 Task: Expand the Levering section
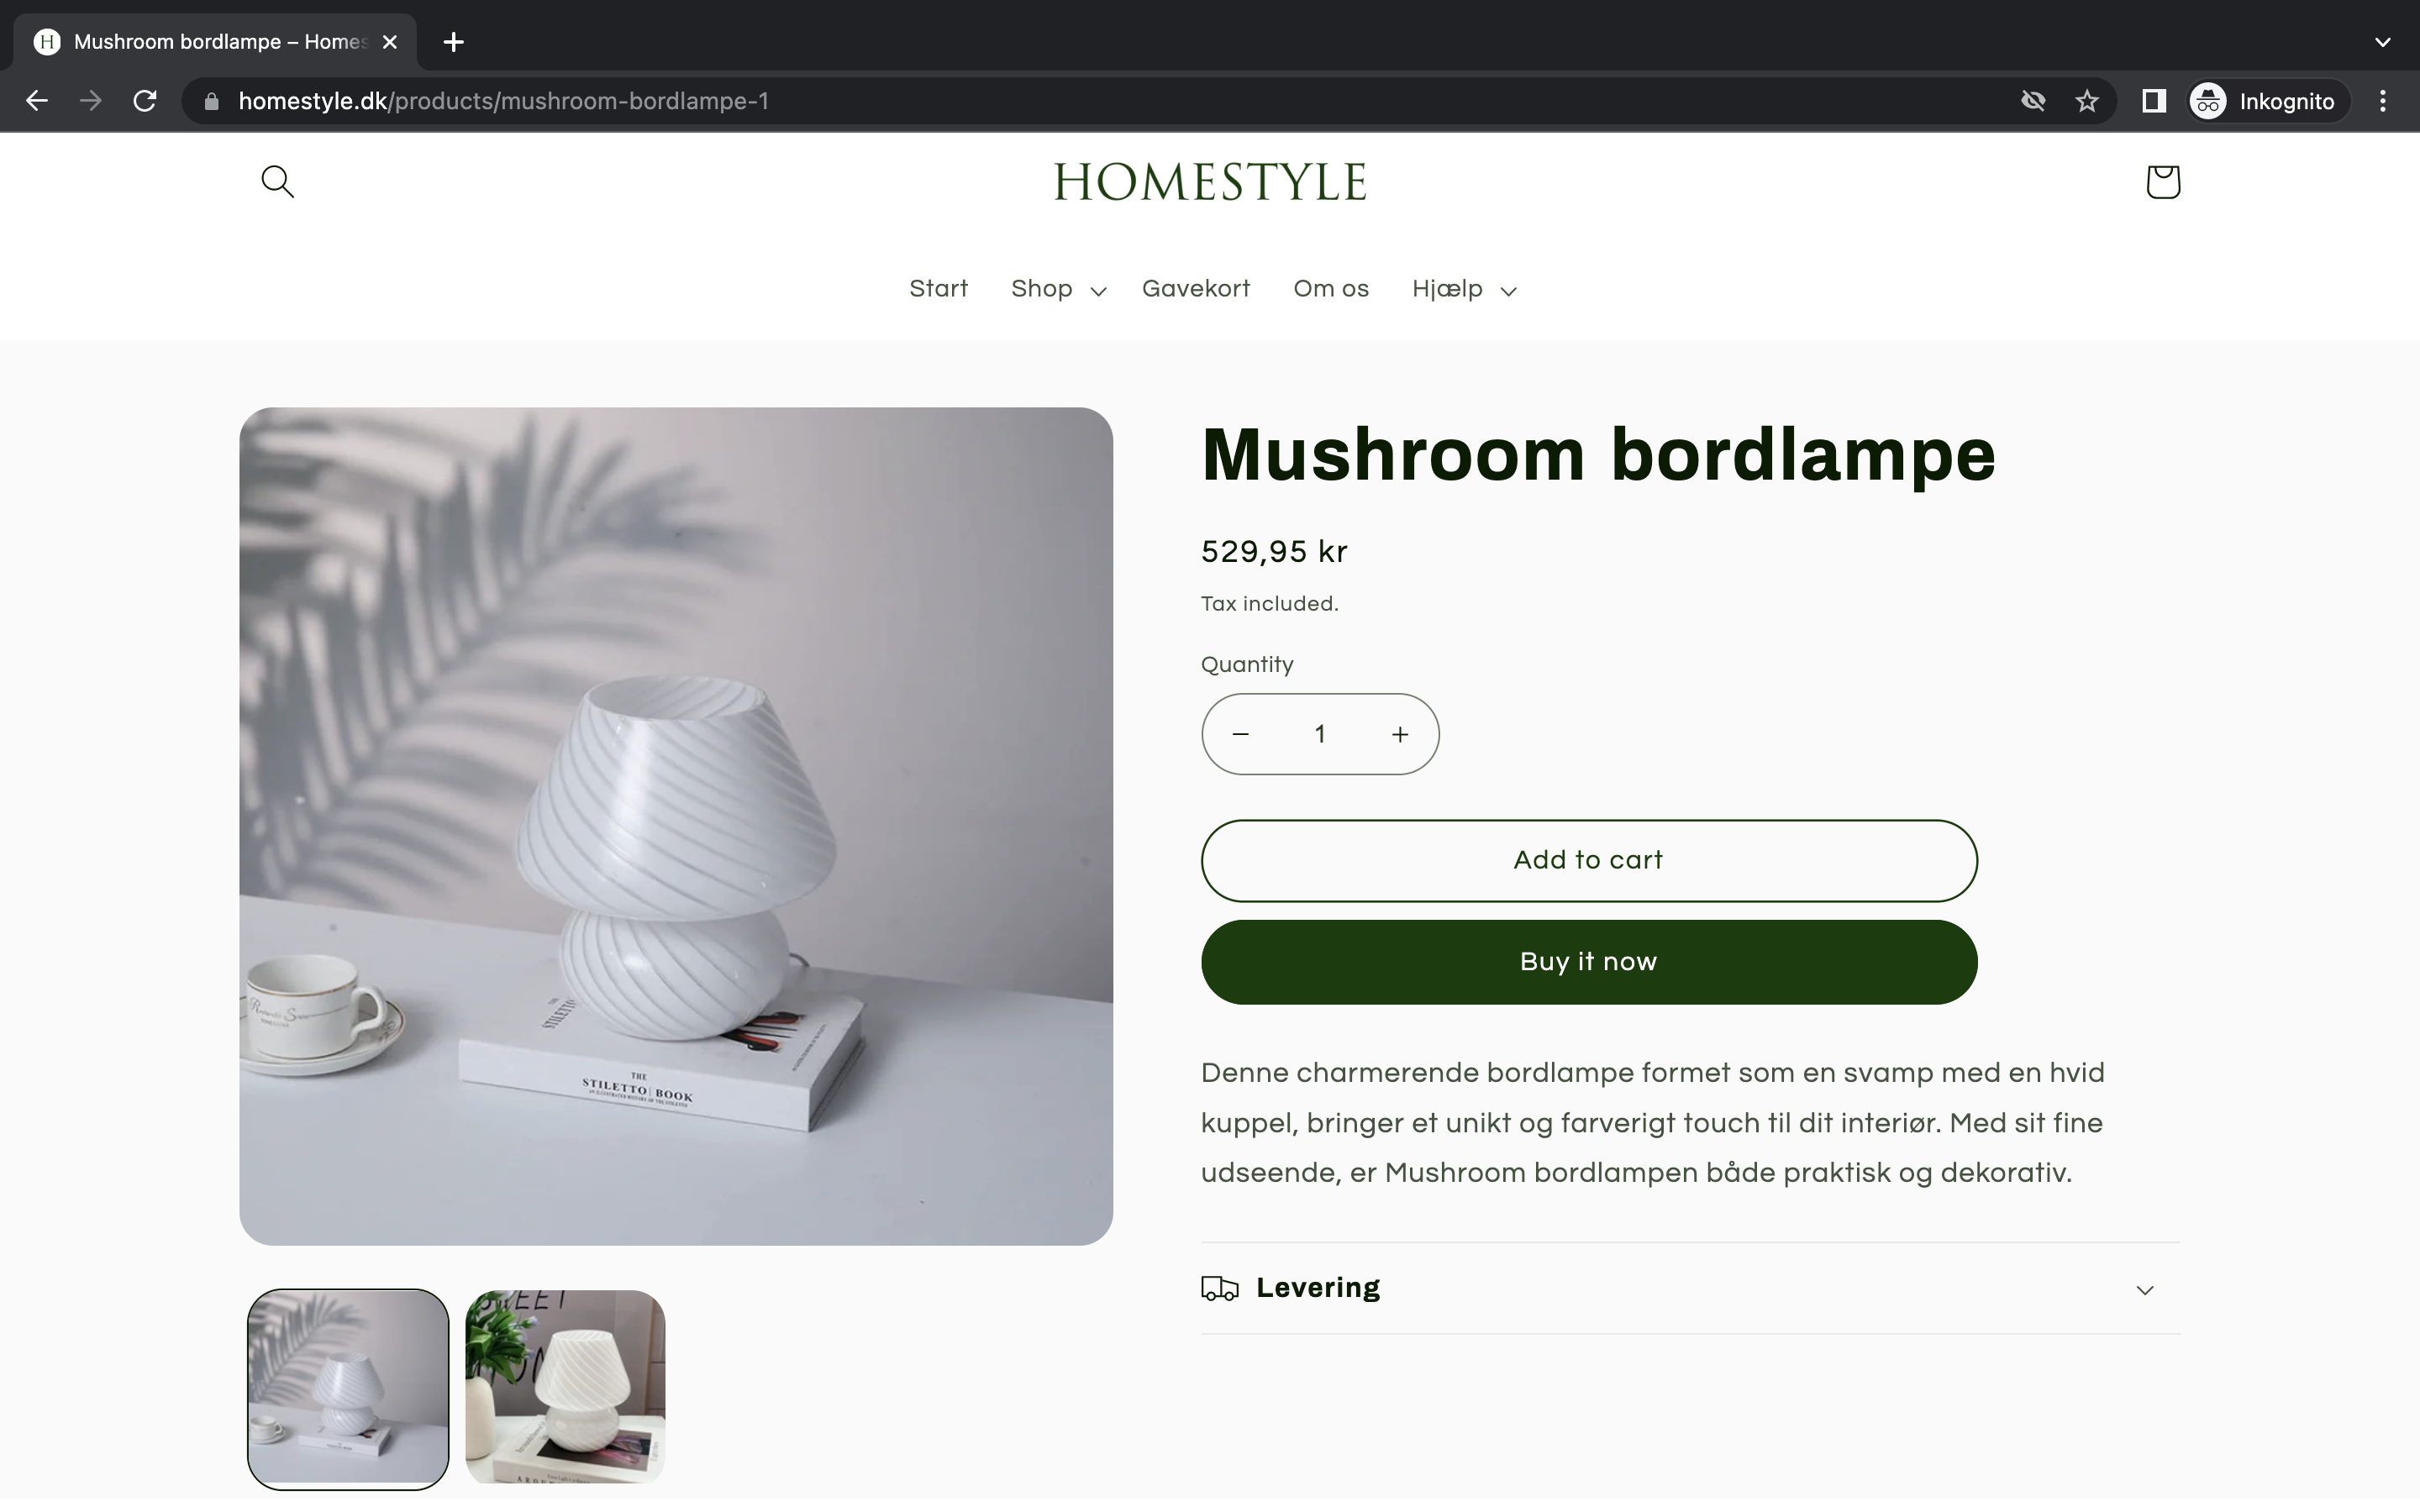pyautogui.click(x=1689, y=1288)
